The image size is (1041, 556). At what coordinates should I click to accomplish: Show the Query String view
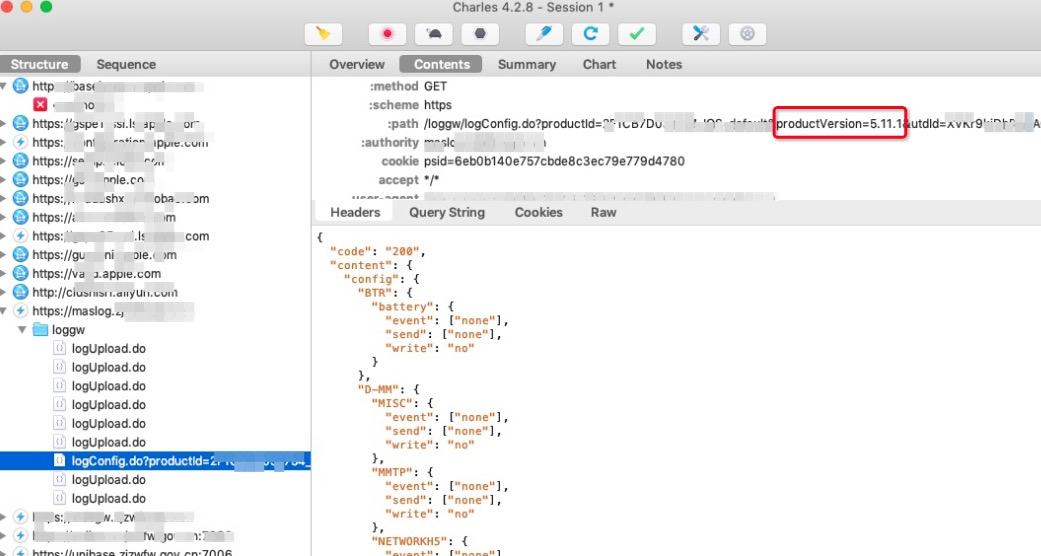click(x=447, y=213)
